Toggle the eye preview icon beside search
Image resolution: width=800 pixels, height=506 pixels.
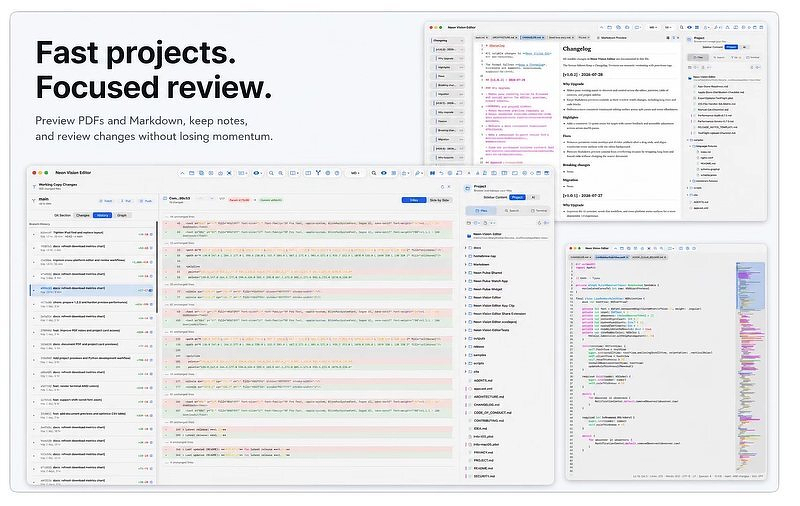point(384,173)
